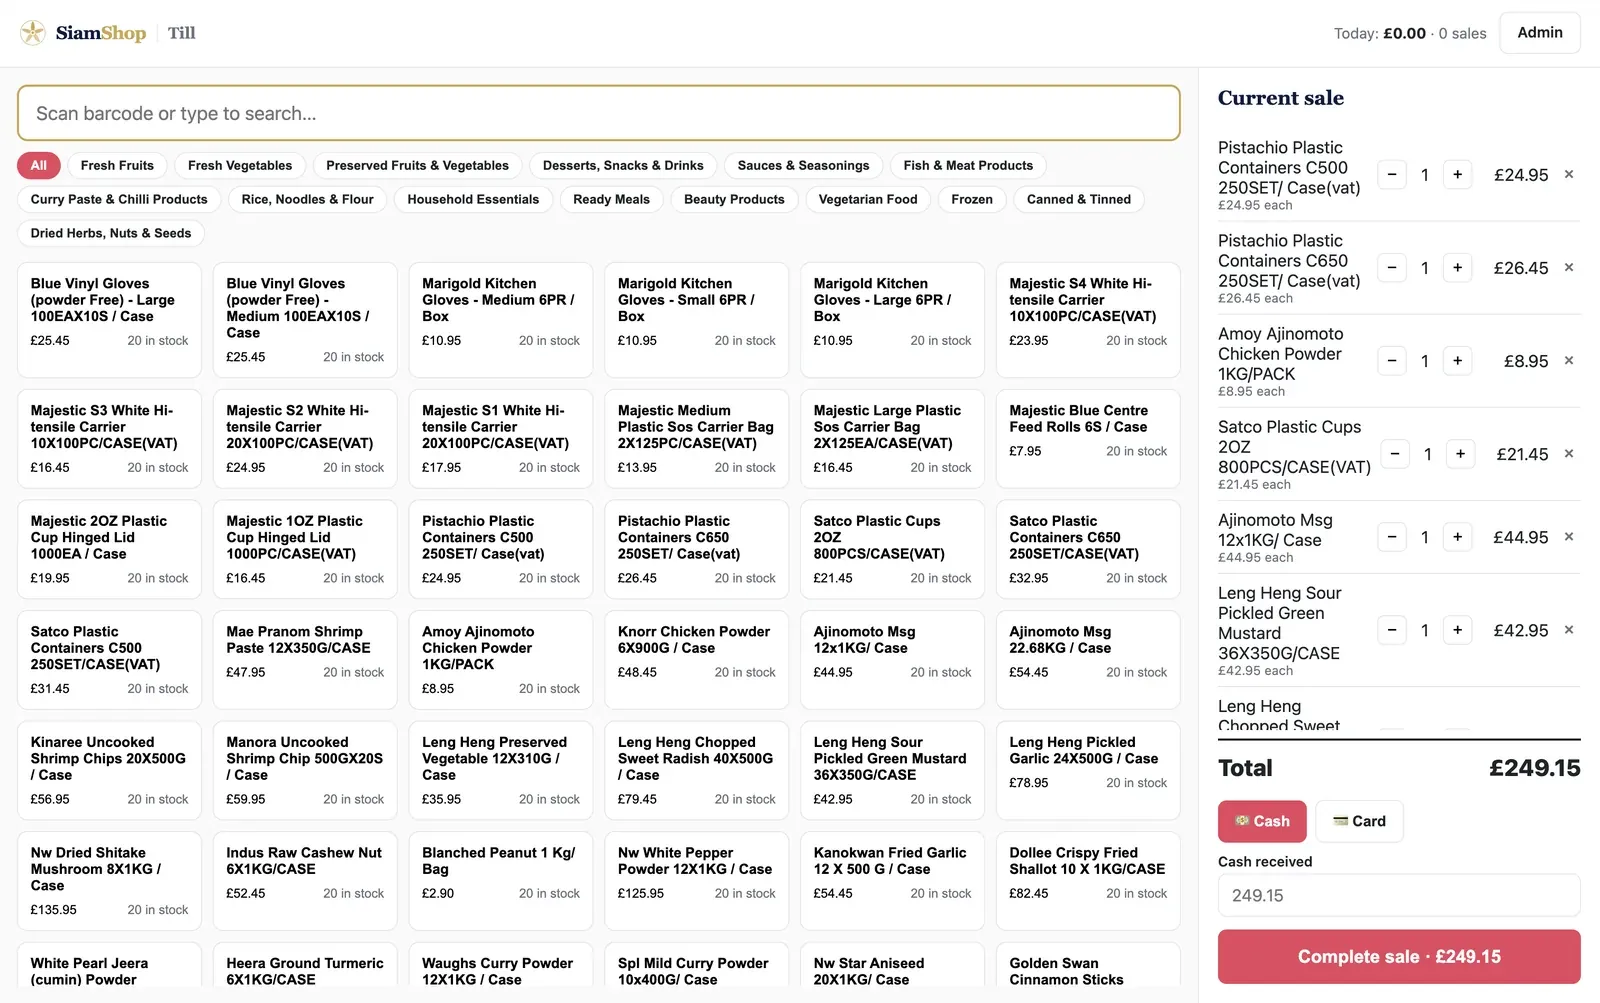Filter by Rice, Noodles & Flour

(x=308, y=200)
